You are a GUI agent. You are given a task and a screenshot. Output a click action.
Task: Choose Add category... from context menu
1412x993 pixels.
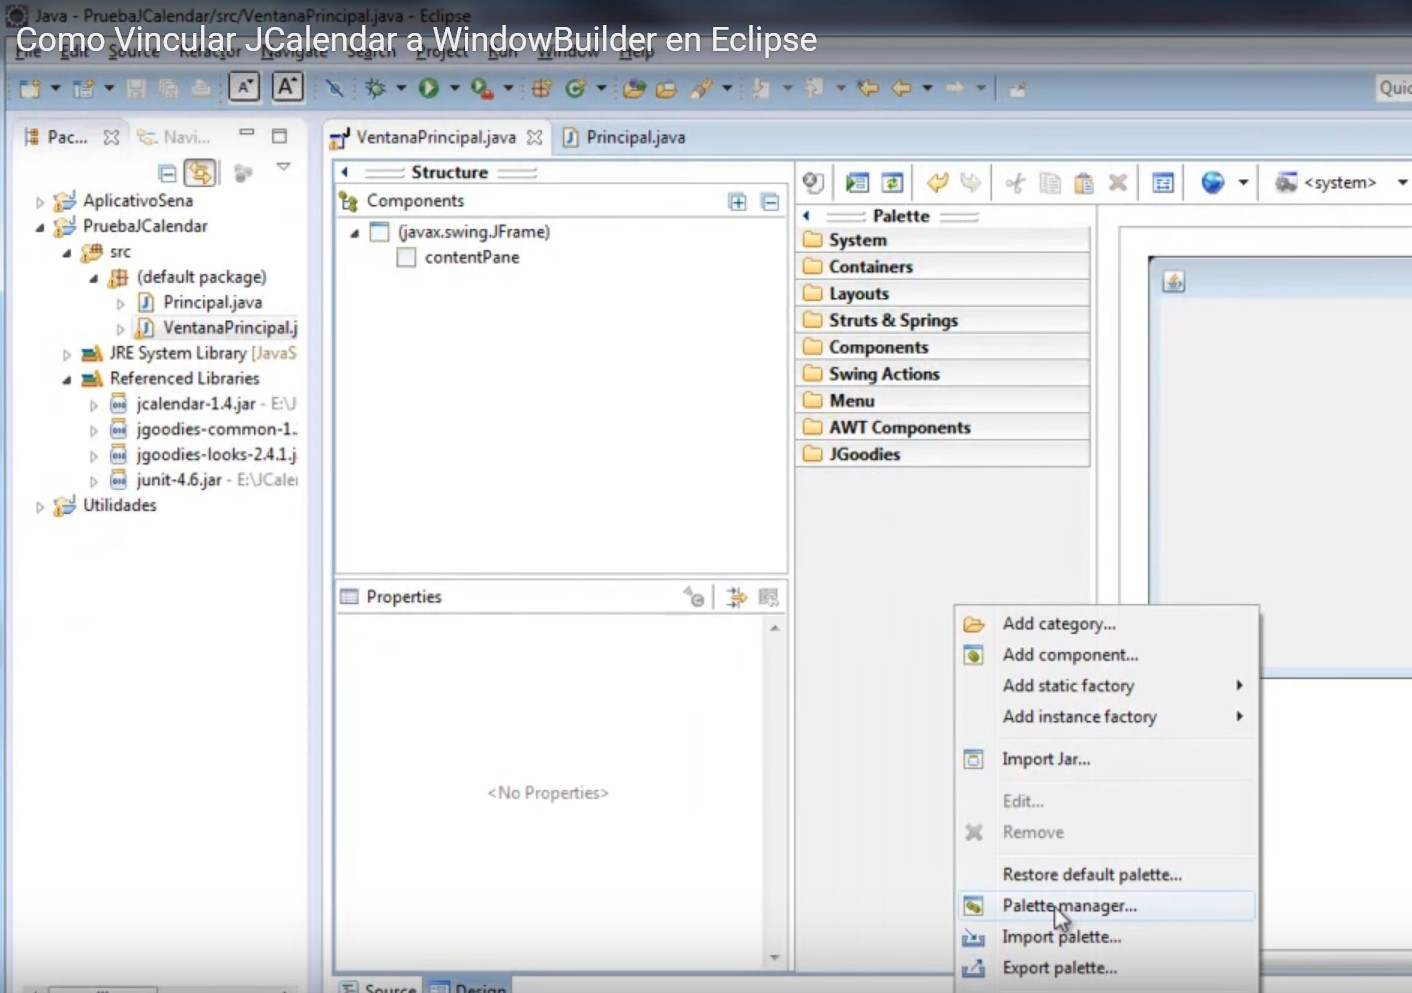pyautogui.click(x=1106, y=624)
